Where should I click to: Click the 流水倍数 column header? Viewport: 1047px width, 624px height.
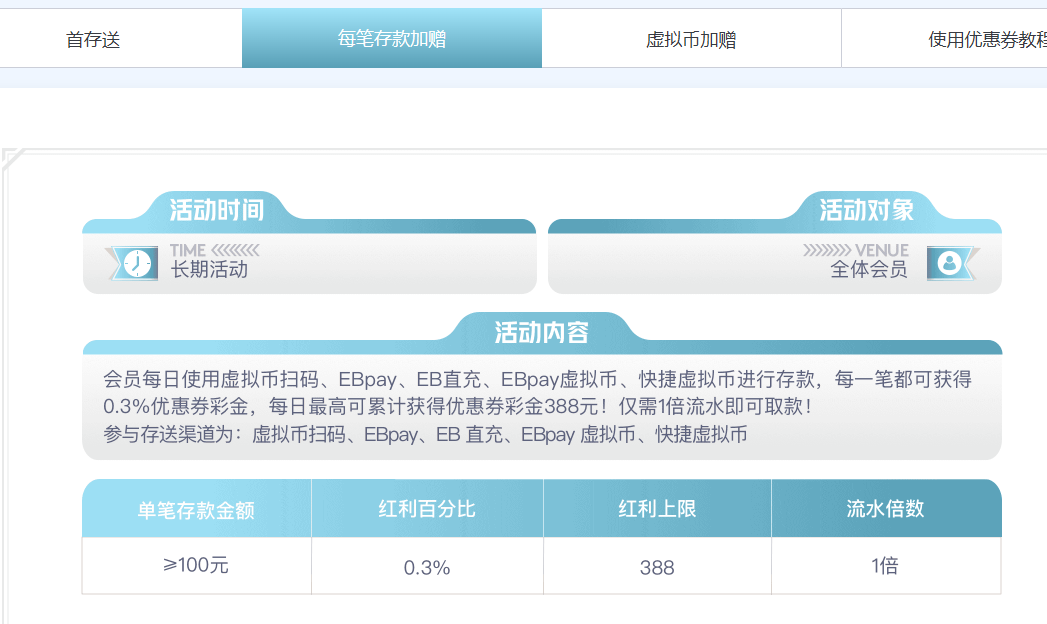(886, 508)
